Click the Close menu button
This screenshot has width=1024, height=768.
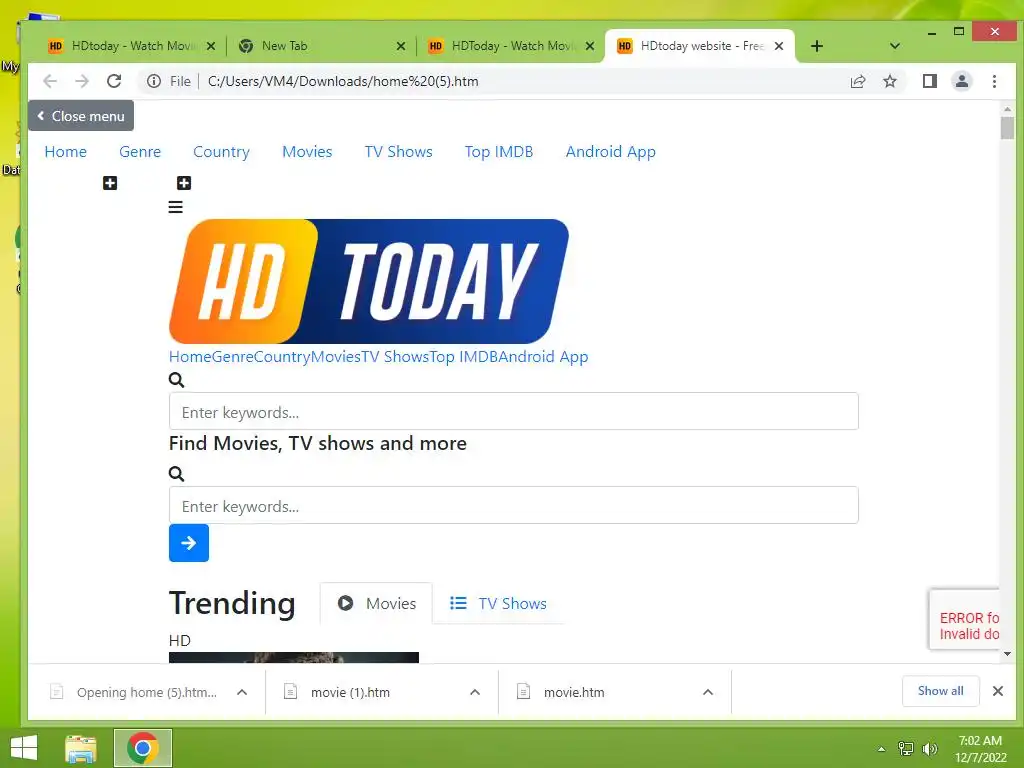click(x=81, y=116)
